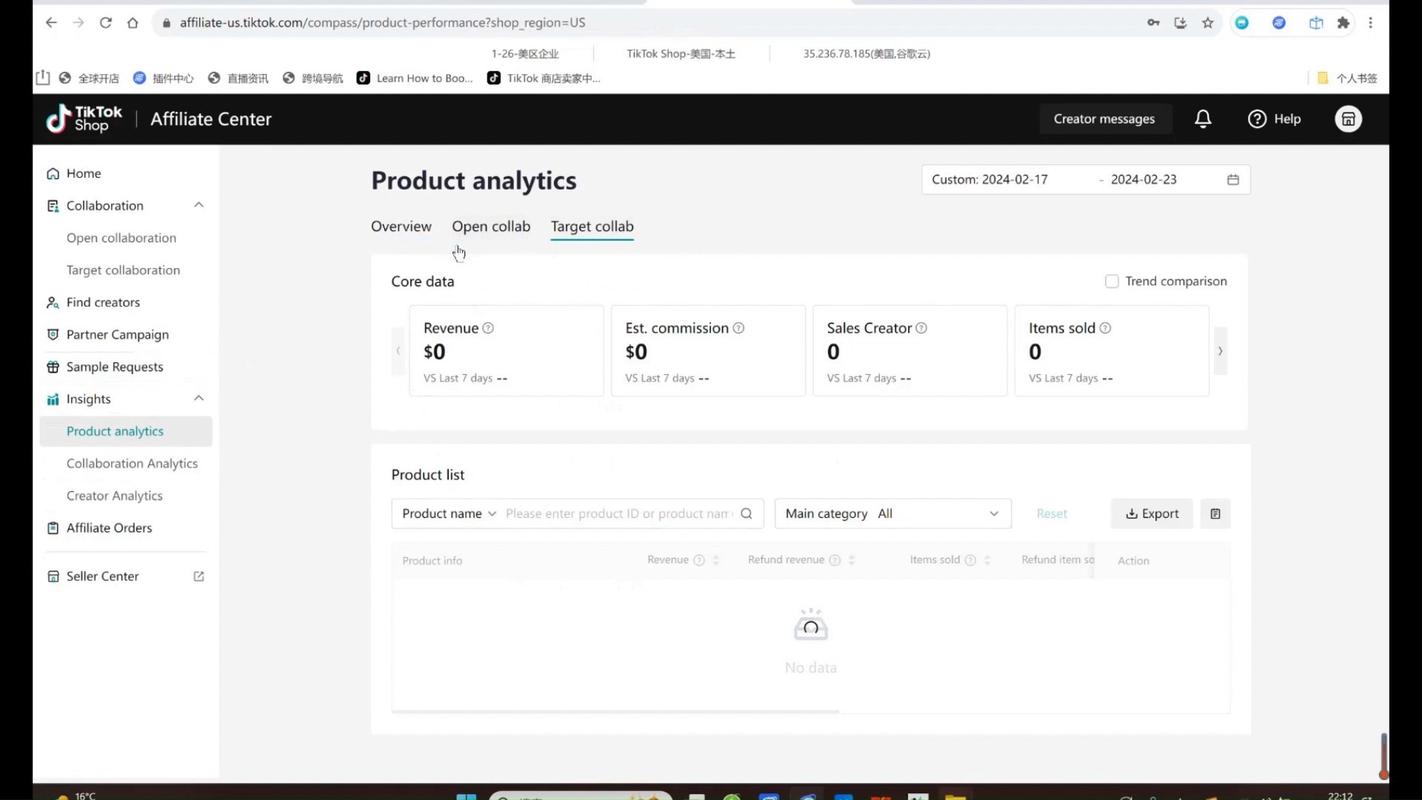This screenshot has width=1422, height=800.
Task: Click the product table horizontal scrollbar
Action: (615, 711)
